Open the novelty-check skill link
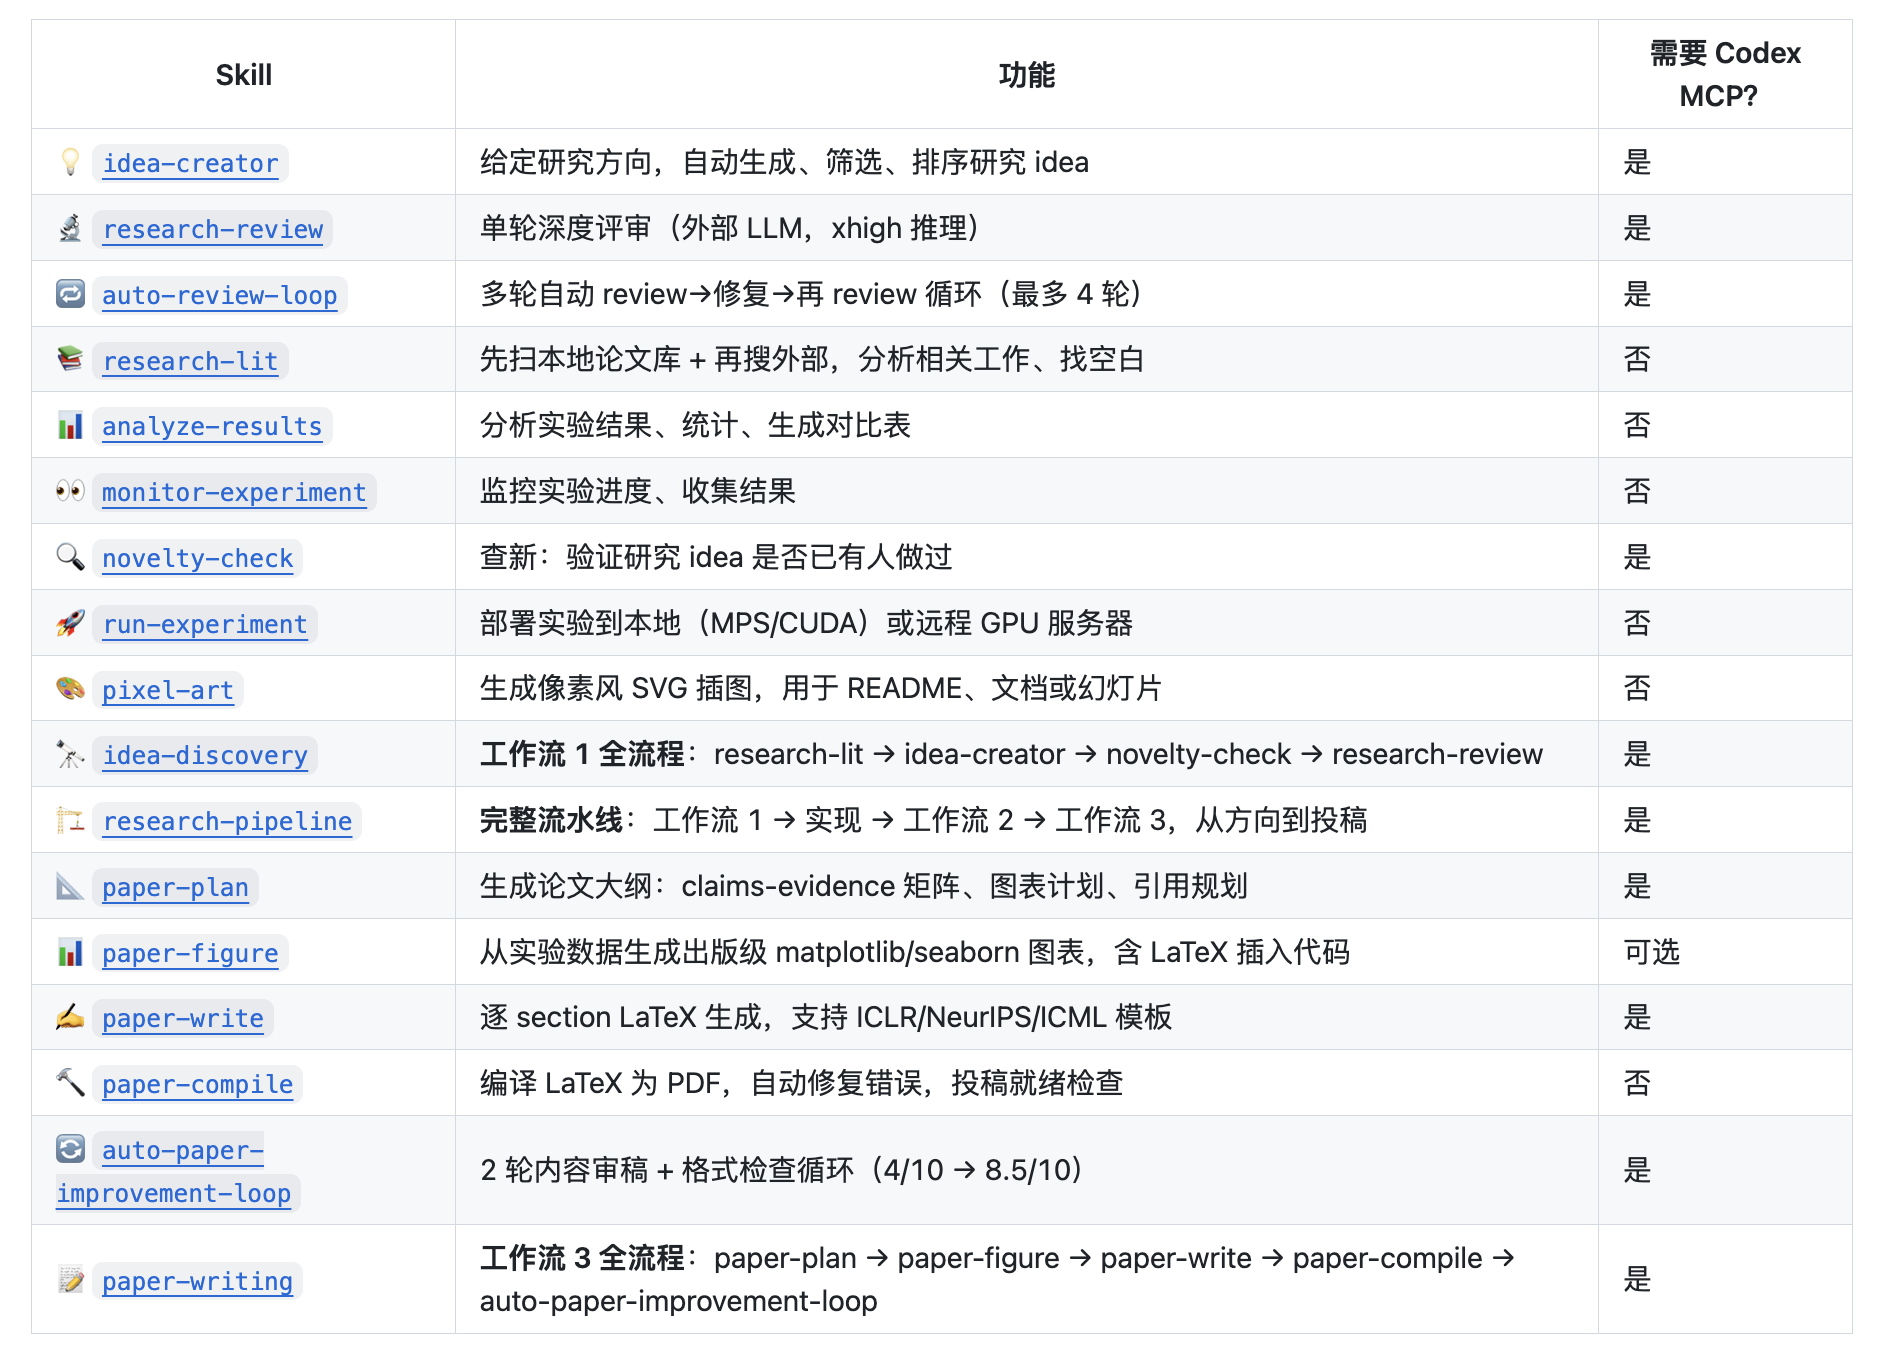Viewport: 1880px width, 1360px height. pos(197,558)
